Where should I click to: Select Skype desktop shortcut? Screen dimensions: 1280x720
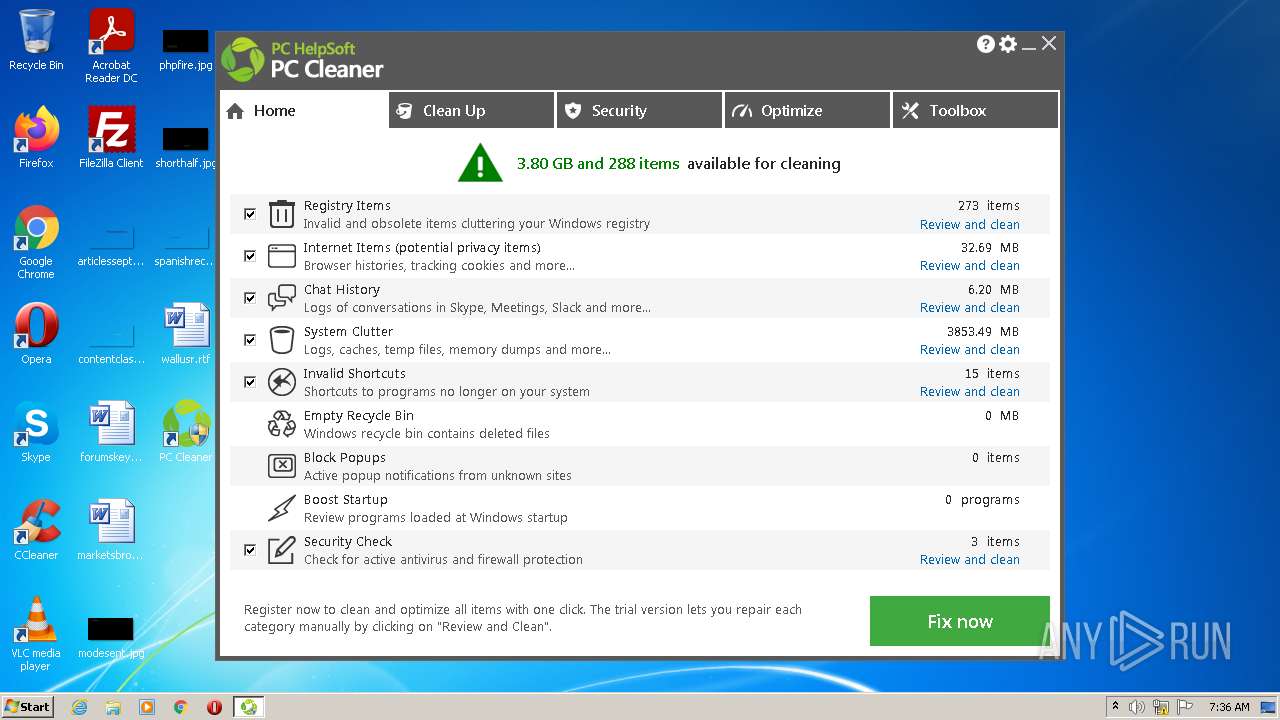pyautogui.click(x=36, y=432)
